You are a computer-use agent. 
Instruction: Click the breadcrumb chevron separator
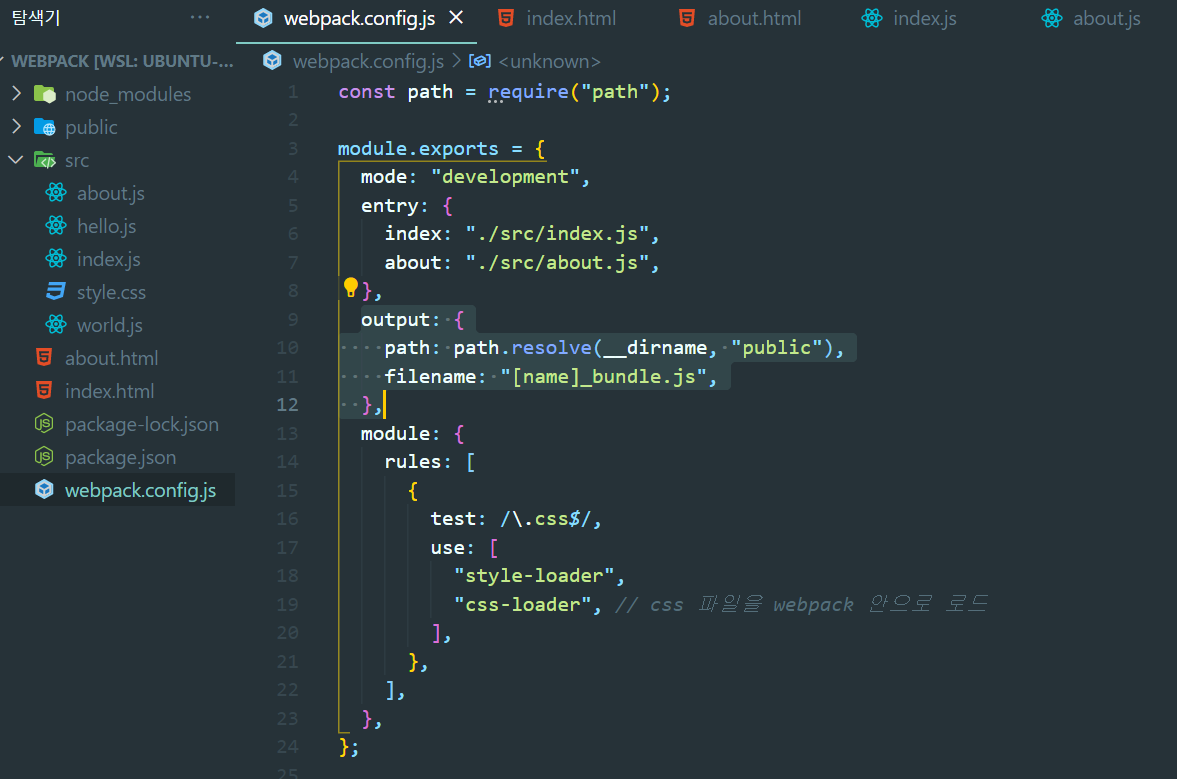(x=456, y=61)
